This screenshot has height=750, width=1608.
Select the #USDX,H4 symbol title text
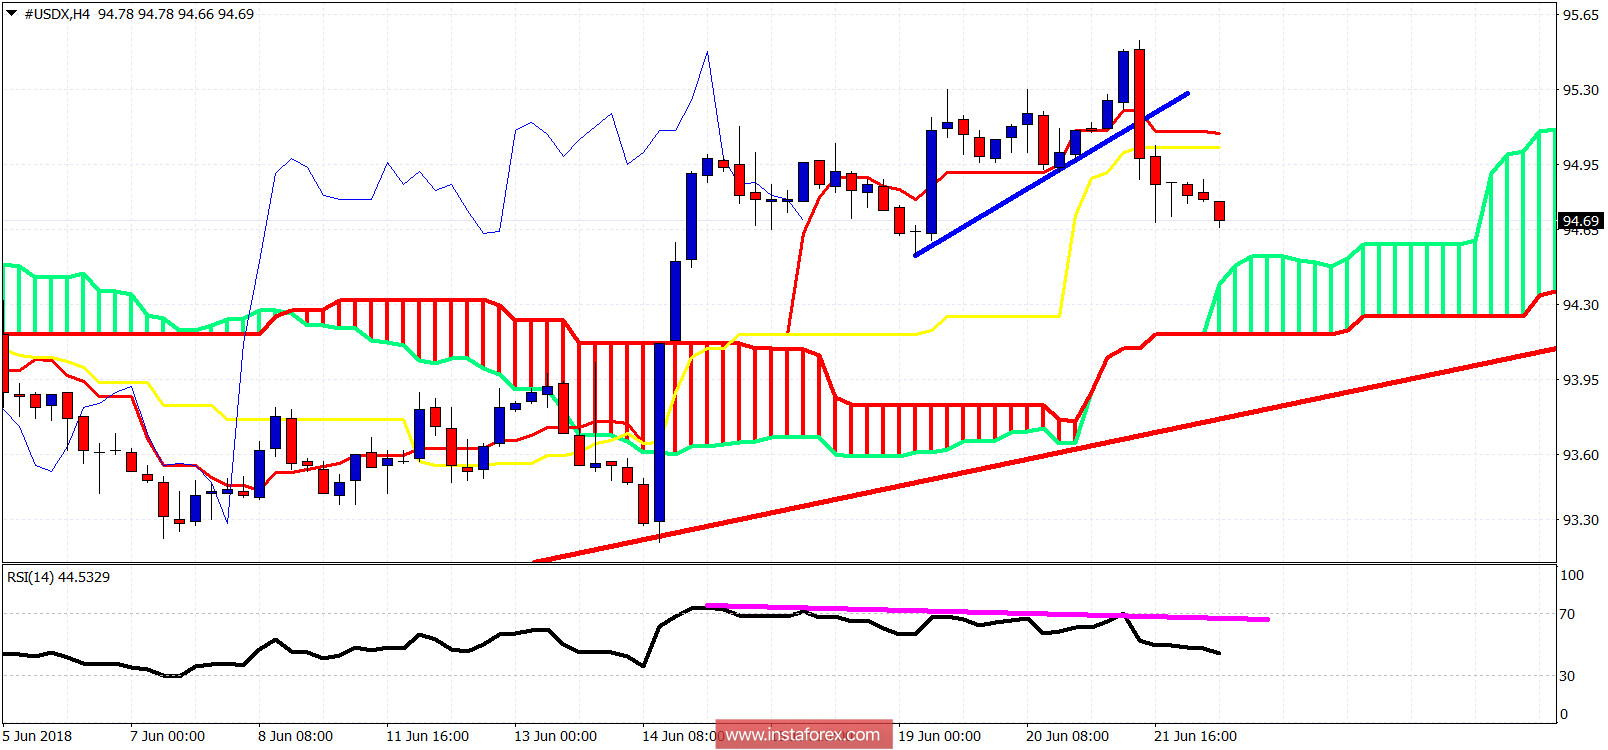pos(56,14)
